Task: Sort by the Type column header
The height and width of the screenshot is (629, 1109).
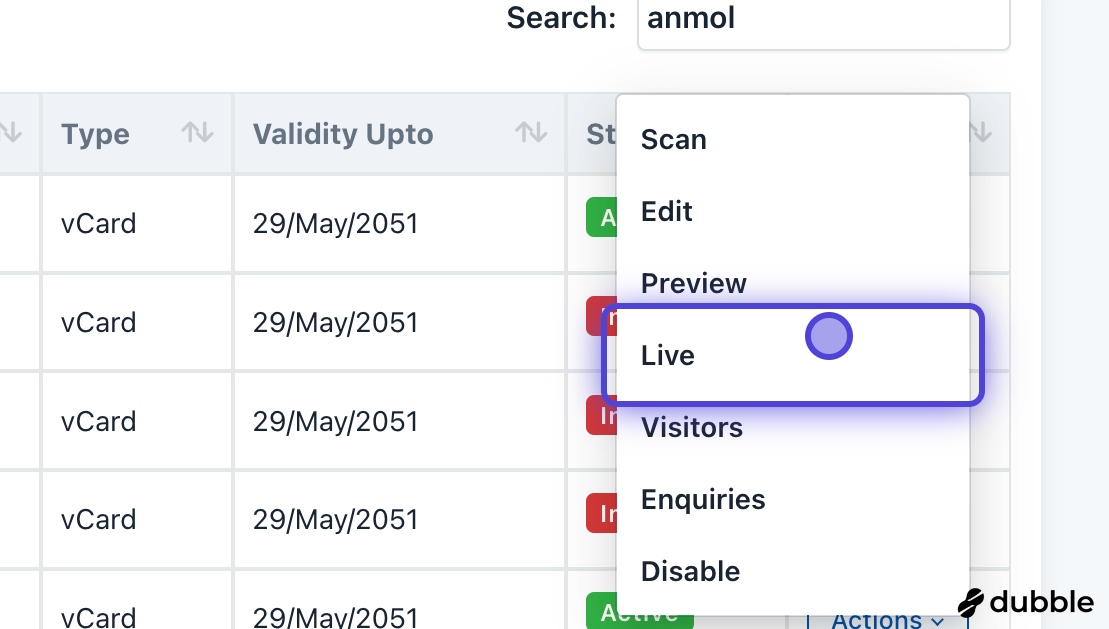Action: pos(96,134)
